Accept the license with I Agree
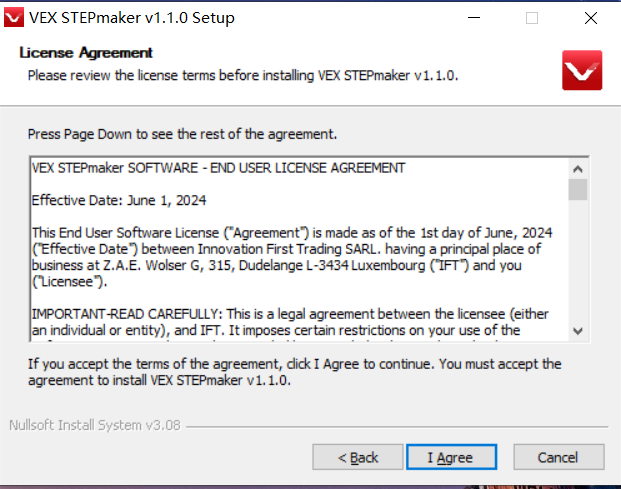Viewport: 621px width, 489px height. [x=450, y=457]
